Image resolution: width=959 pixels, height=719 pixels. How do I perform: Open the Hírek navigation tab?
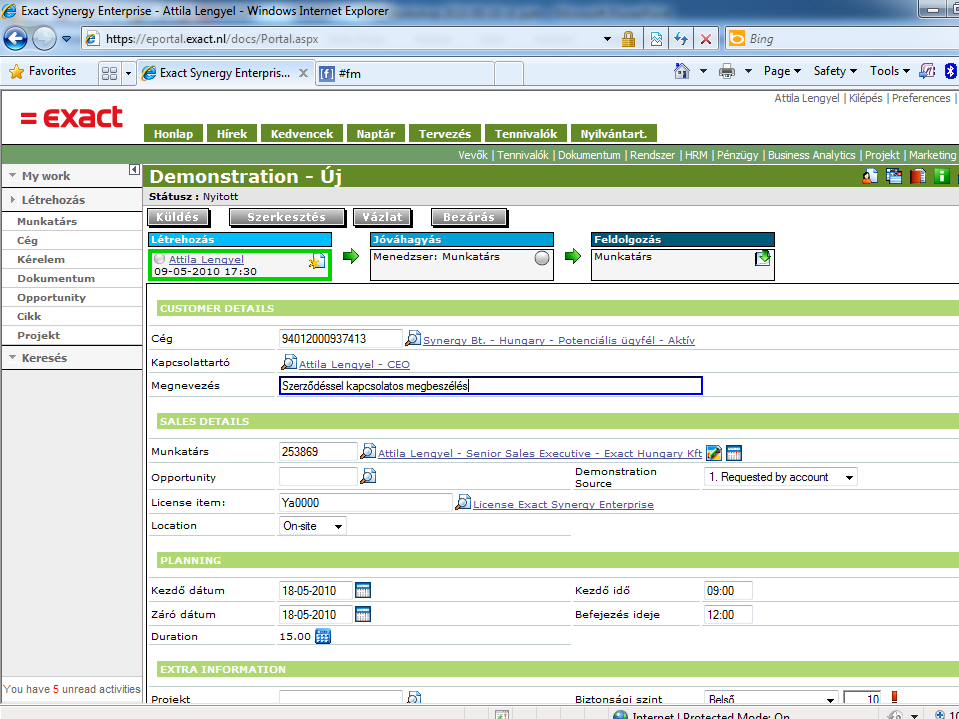(232, 134)
